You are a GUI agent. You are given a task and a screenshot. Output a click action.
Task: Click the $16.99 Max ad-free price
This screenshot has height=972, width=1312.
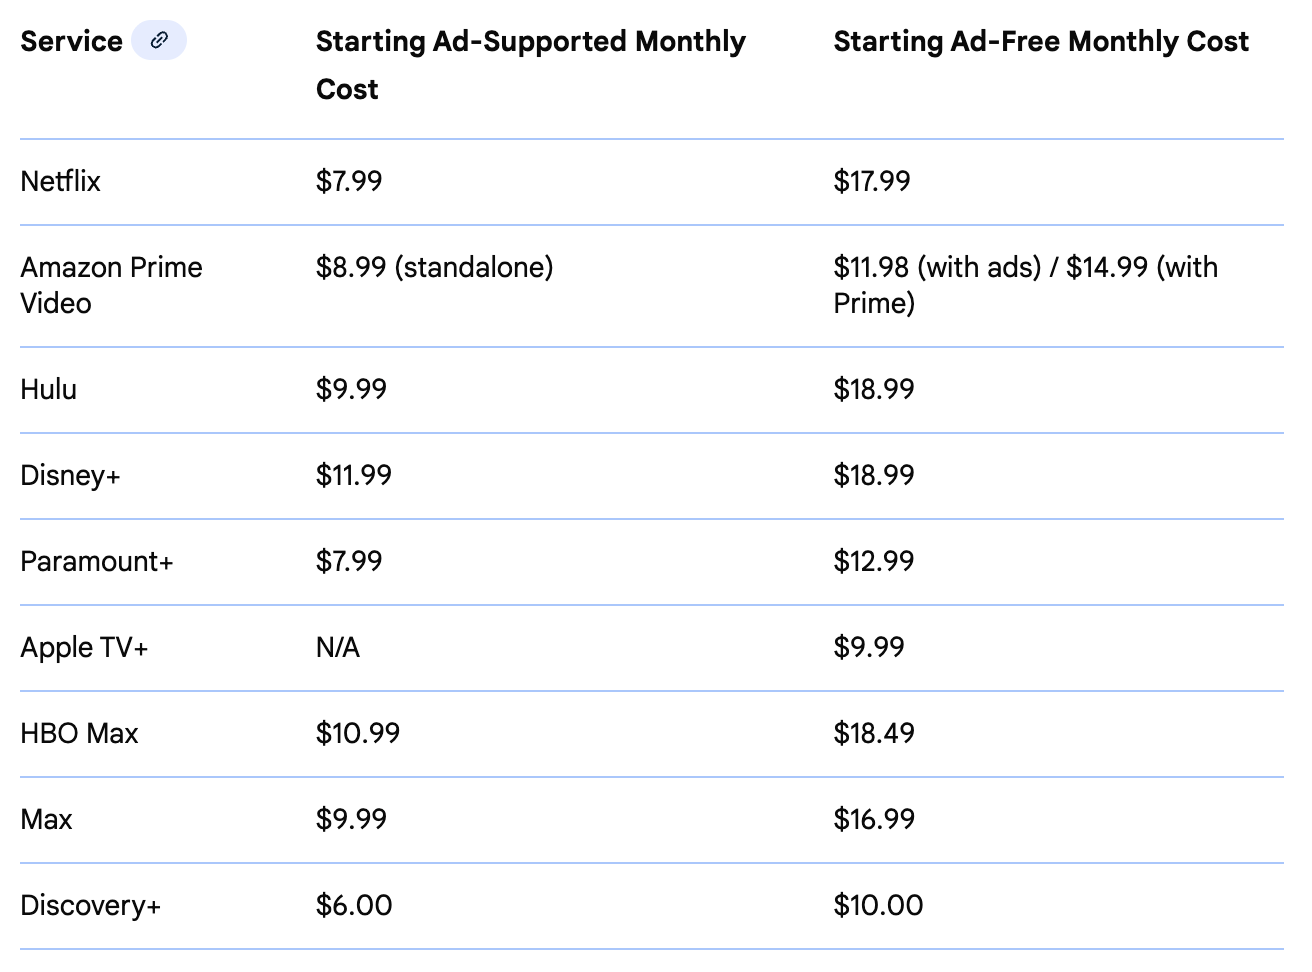[x=874, y=819]
